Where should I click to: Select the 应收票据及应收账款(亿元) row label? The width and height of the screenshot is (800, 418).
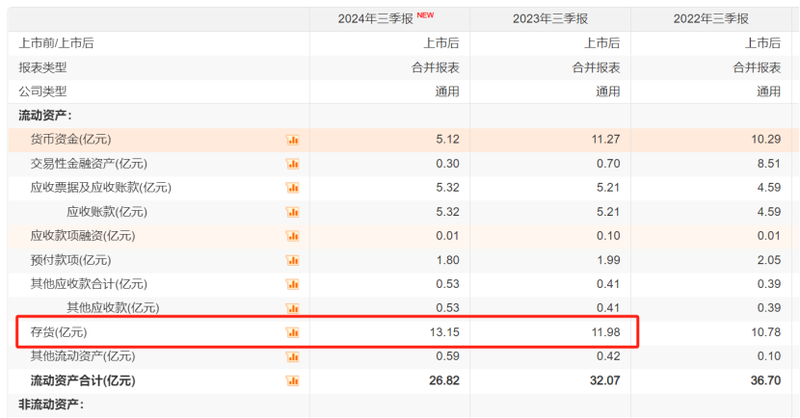pyautogui.click(x=101, y=187)
